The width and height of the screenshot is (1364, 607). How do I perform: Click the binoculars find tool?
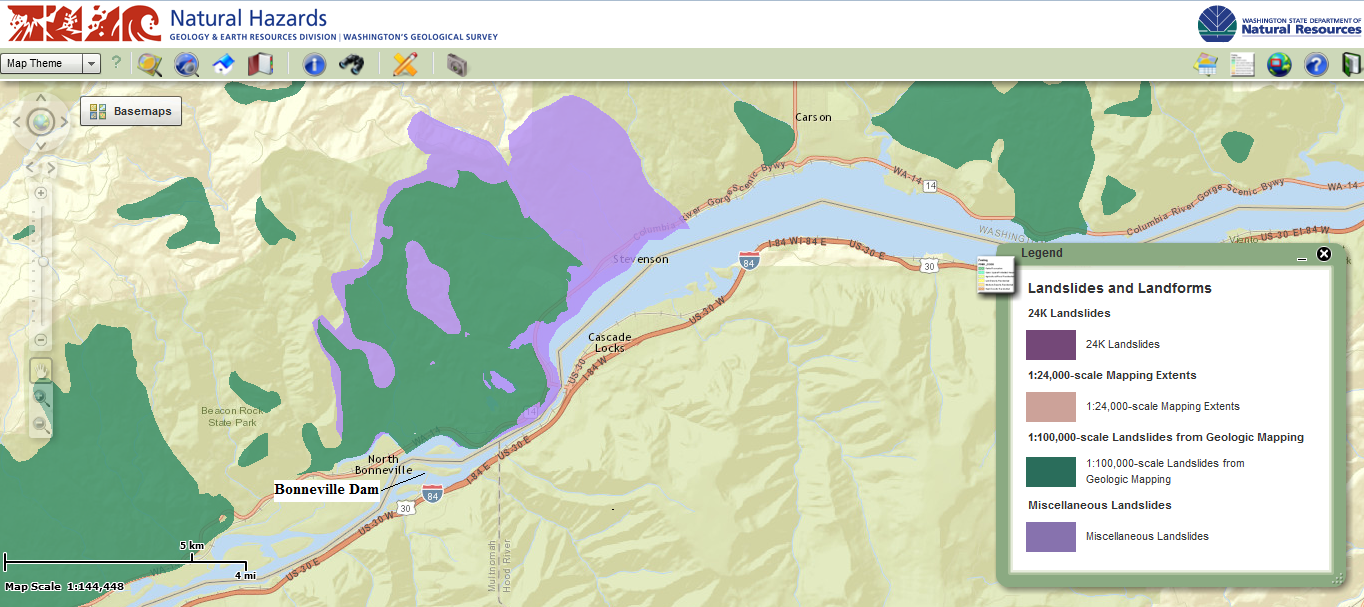(350, 65)
